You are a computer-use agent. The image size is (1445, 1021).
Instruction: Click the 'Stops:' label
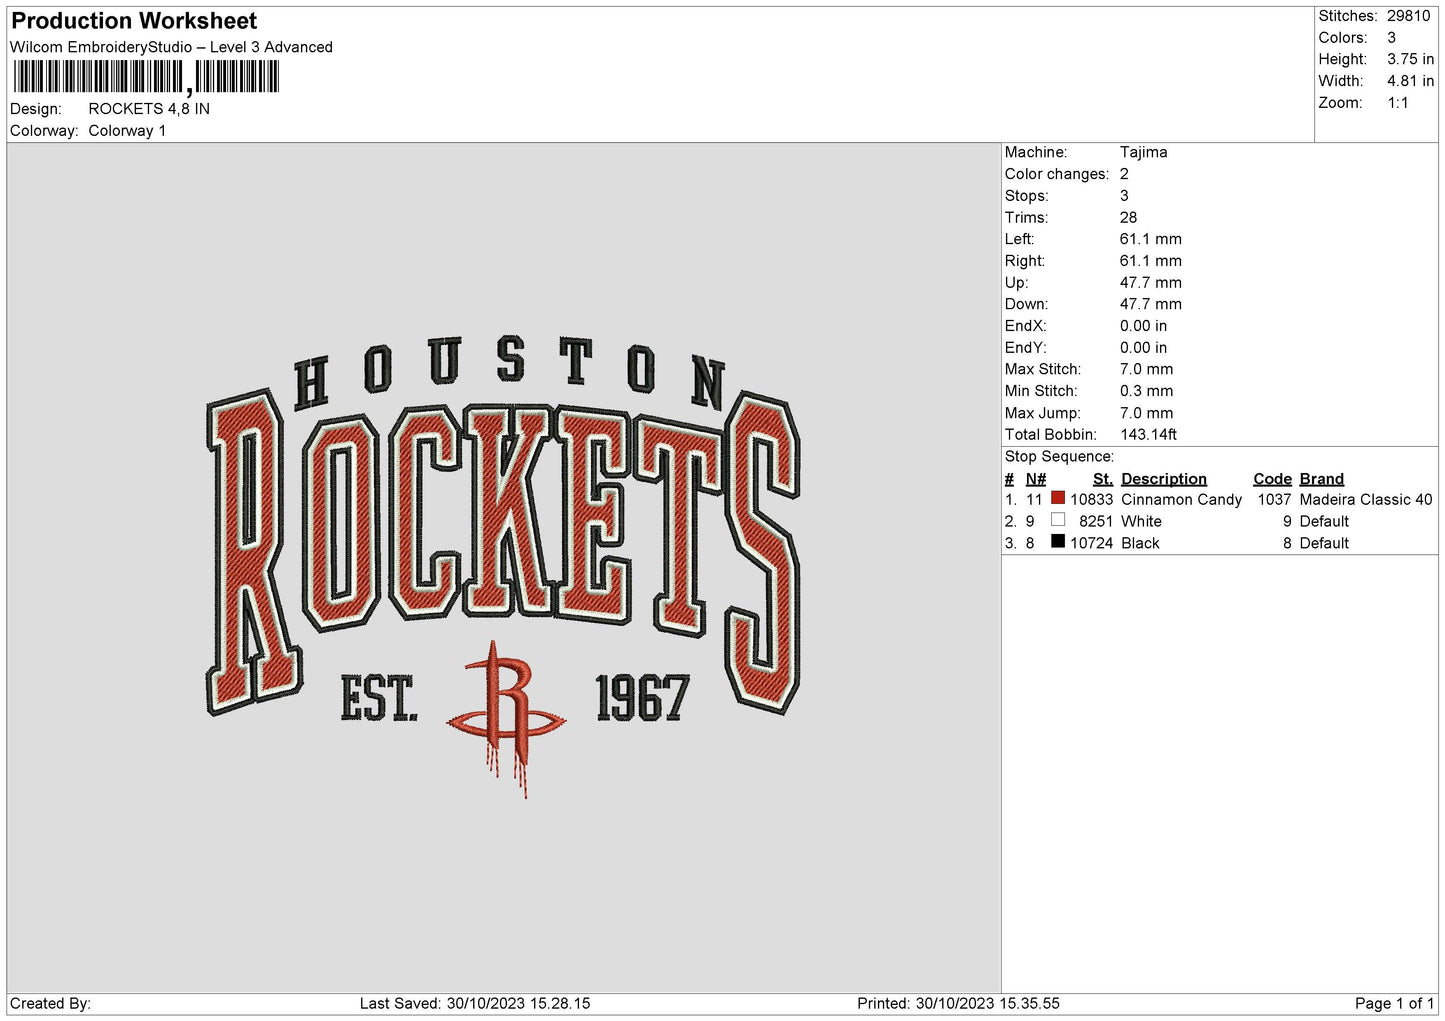point(1027,196)
